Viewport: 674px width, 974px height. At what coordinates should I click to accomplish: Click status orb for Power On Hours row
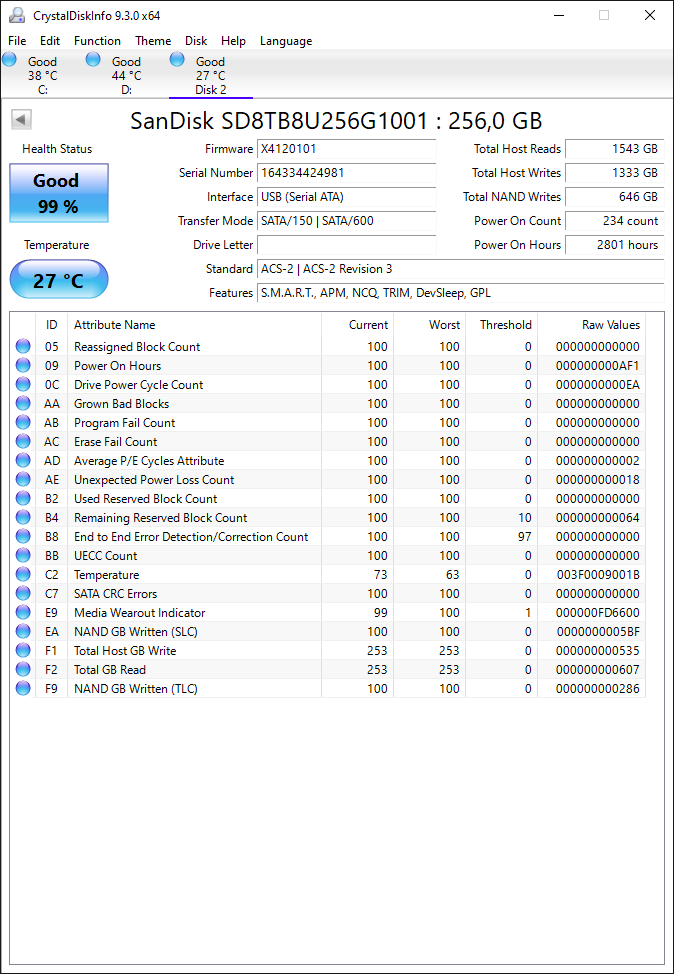(23, 365)
